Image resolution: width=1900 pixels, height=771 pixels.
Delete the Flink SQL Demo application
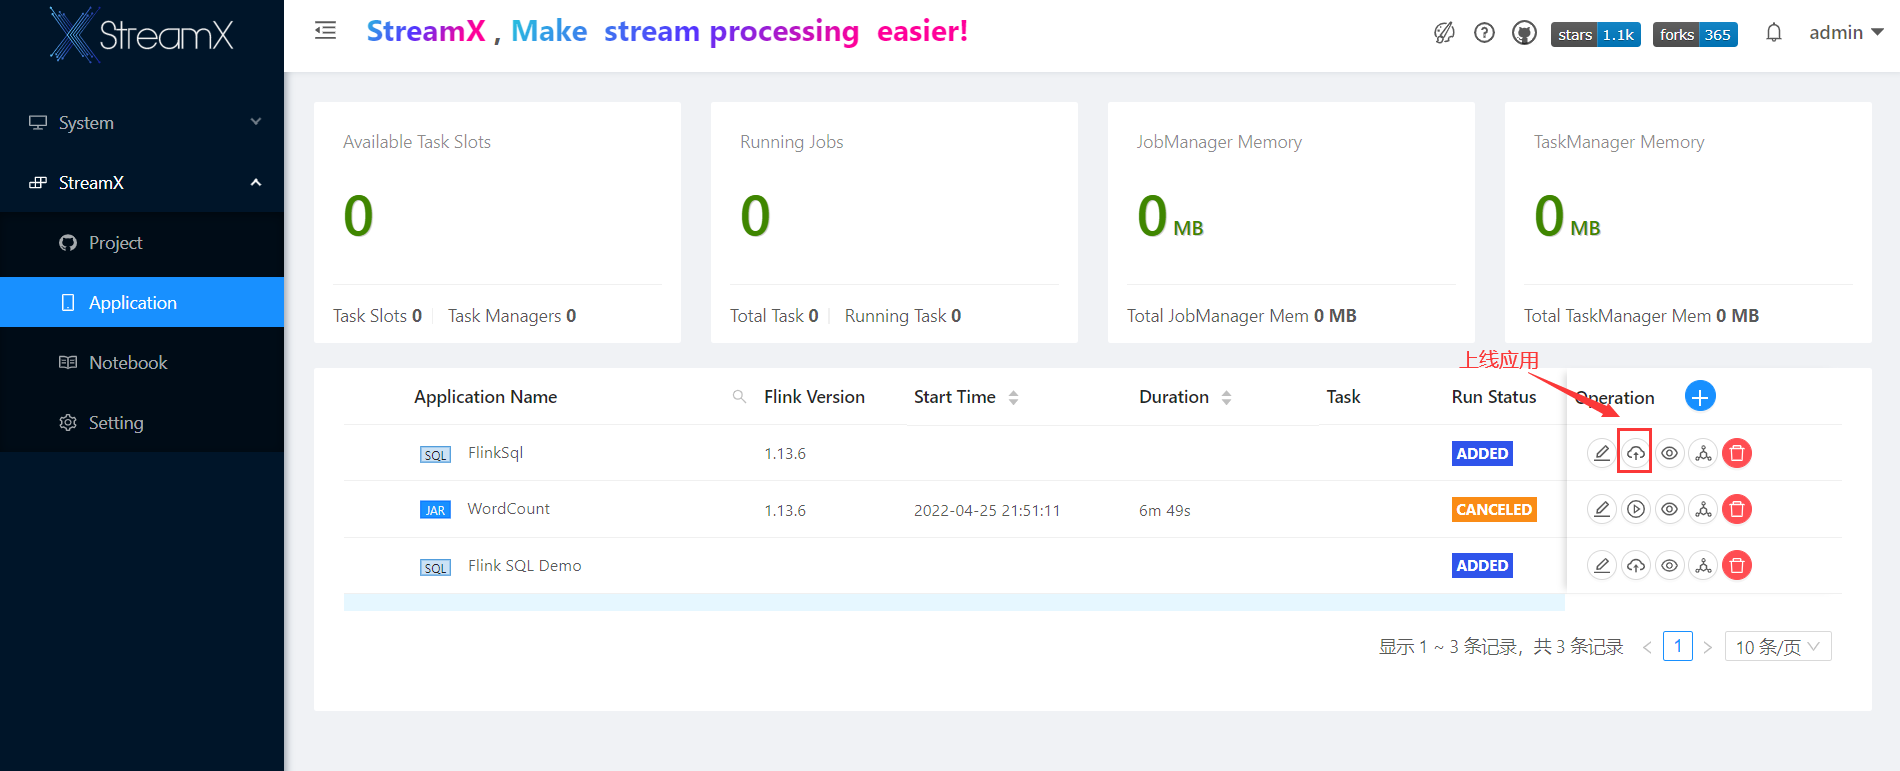coord(1737,565)
